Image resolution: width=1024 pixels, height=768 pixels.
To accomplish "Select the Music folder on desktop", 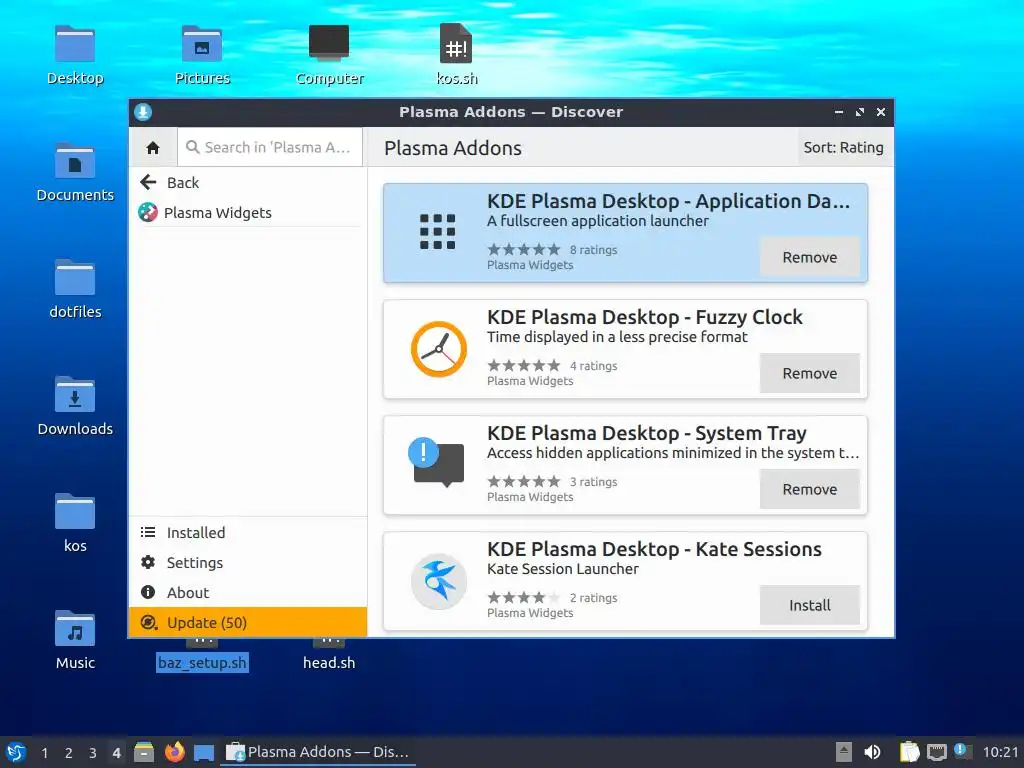I will [x=75, y=629].
